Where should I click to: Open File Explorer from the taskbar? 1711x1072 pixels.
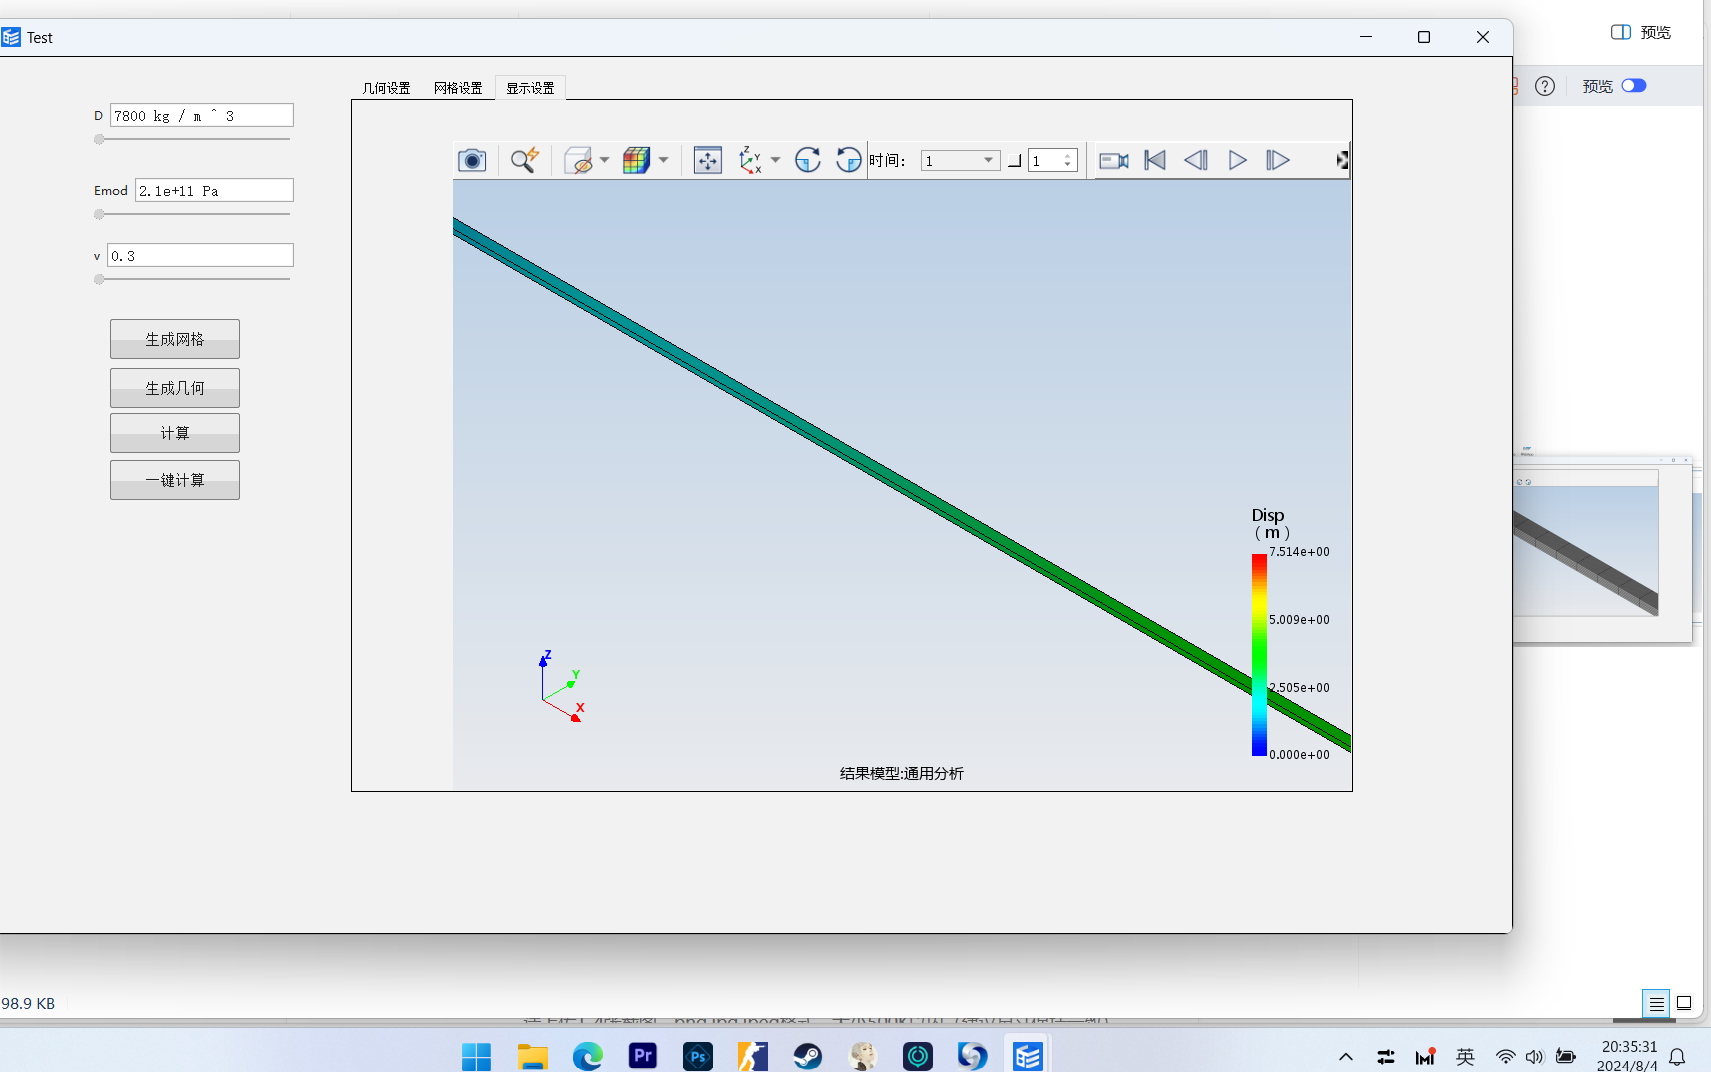tap(532, 1056)
